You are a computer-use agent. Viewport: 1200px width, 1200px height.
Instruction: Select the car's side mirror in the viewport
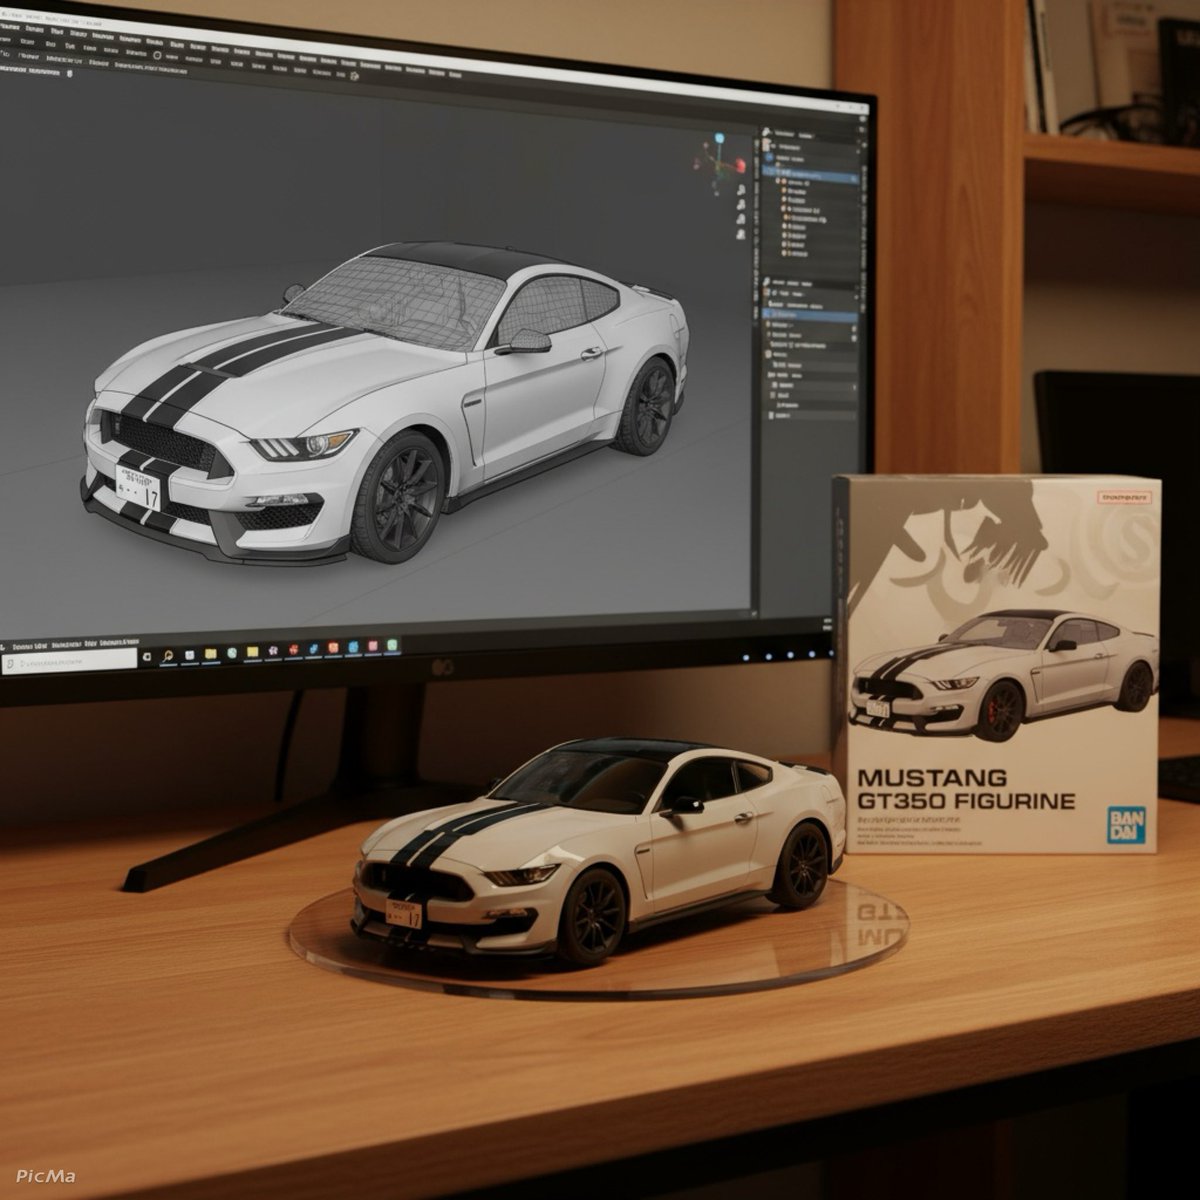(525, 341)
